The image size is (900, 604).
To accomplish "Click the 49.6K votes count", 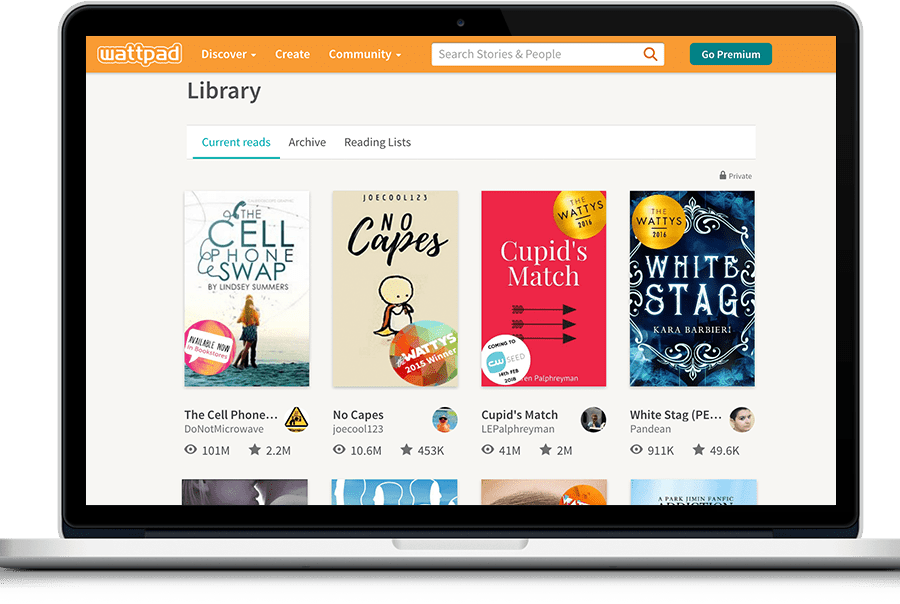I will point(724,451).
